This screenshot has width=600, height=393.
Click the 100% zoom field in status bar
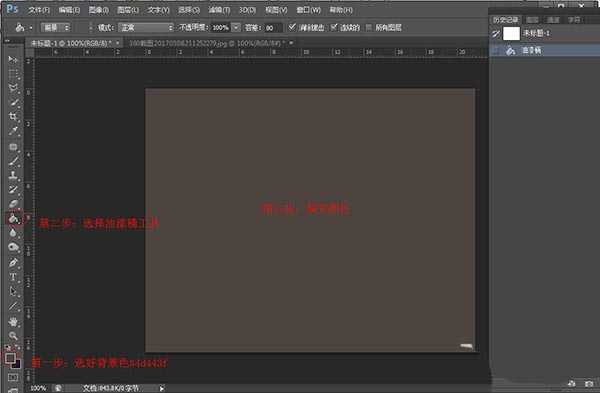point(38,388)
